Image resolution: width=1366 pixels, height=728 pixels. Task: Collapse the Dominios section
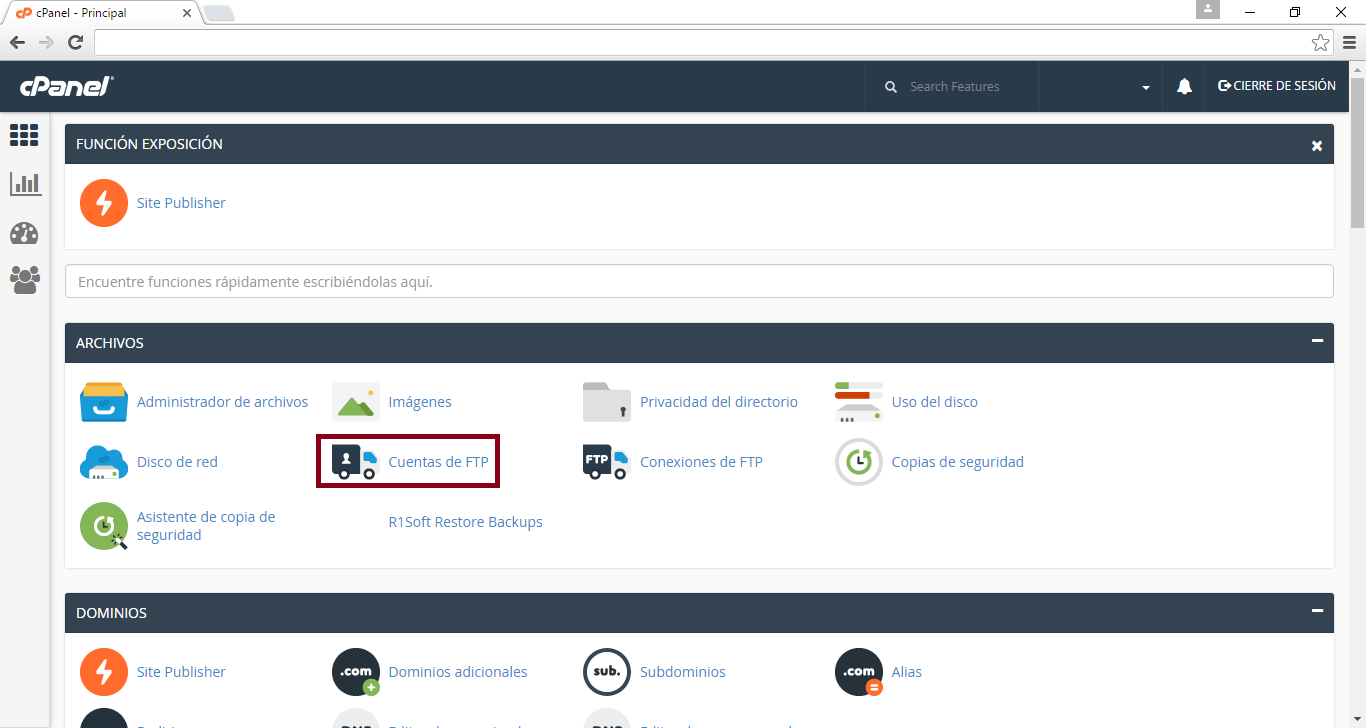coord(1317,612)
